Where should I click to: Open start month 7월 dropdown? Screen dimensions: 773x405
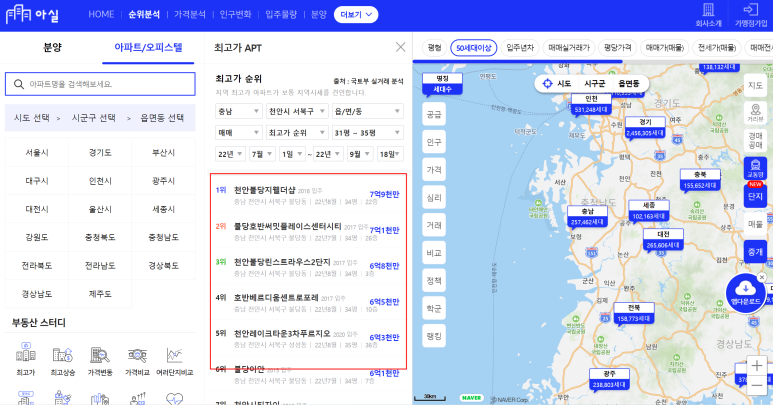click(x=262, y=154)
